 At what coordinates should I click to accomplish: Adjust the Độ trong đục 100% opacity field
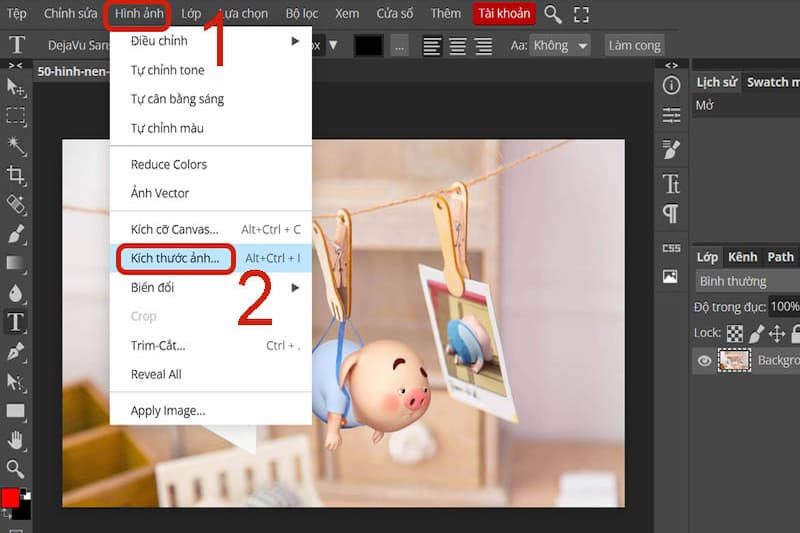784,307
